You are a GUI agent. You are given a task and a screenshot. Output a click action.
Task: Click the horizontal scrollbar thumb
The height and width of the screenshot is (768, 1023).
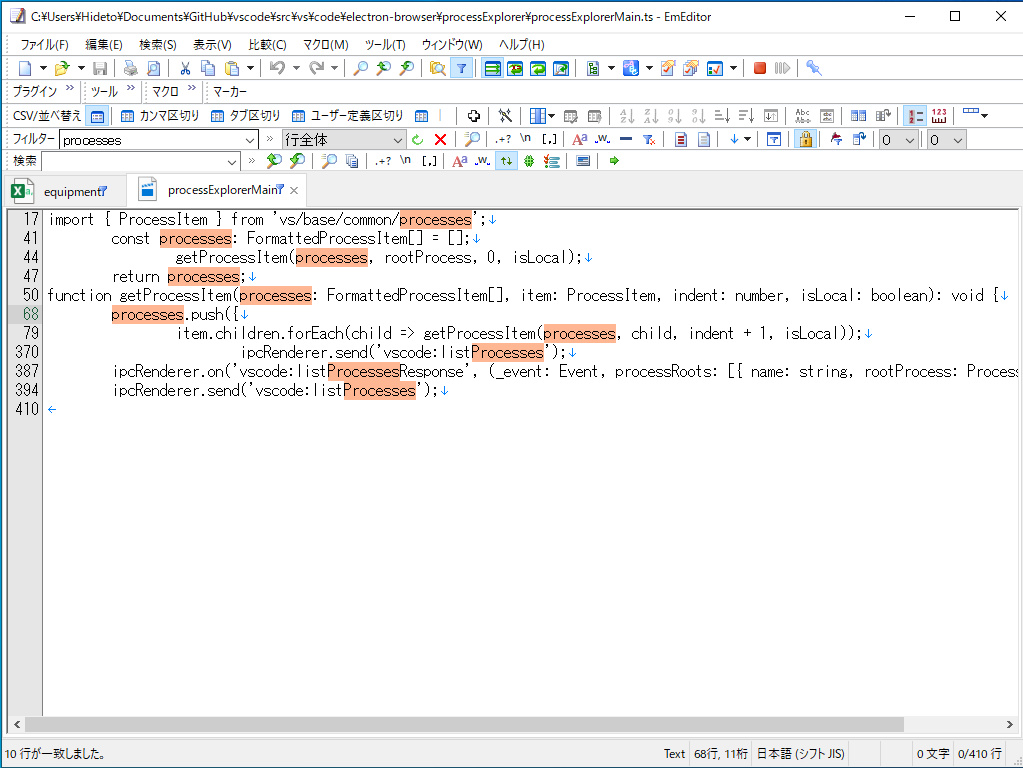[x=464, y=724]
